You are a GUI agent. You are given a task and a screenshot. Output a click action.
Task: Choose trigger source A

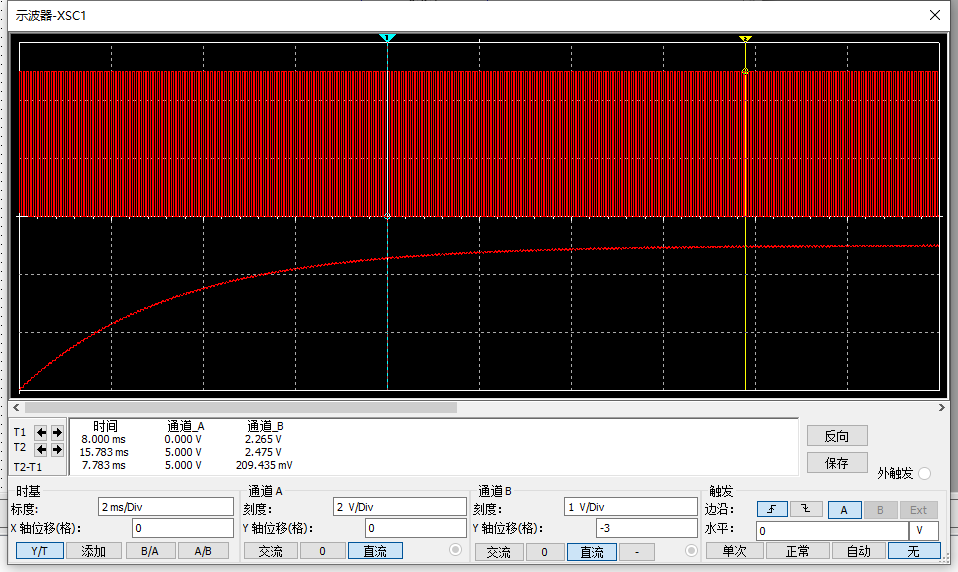pos(844,509)
